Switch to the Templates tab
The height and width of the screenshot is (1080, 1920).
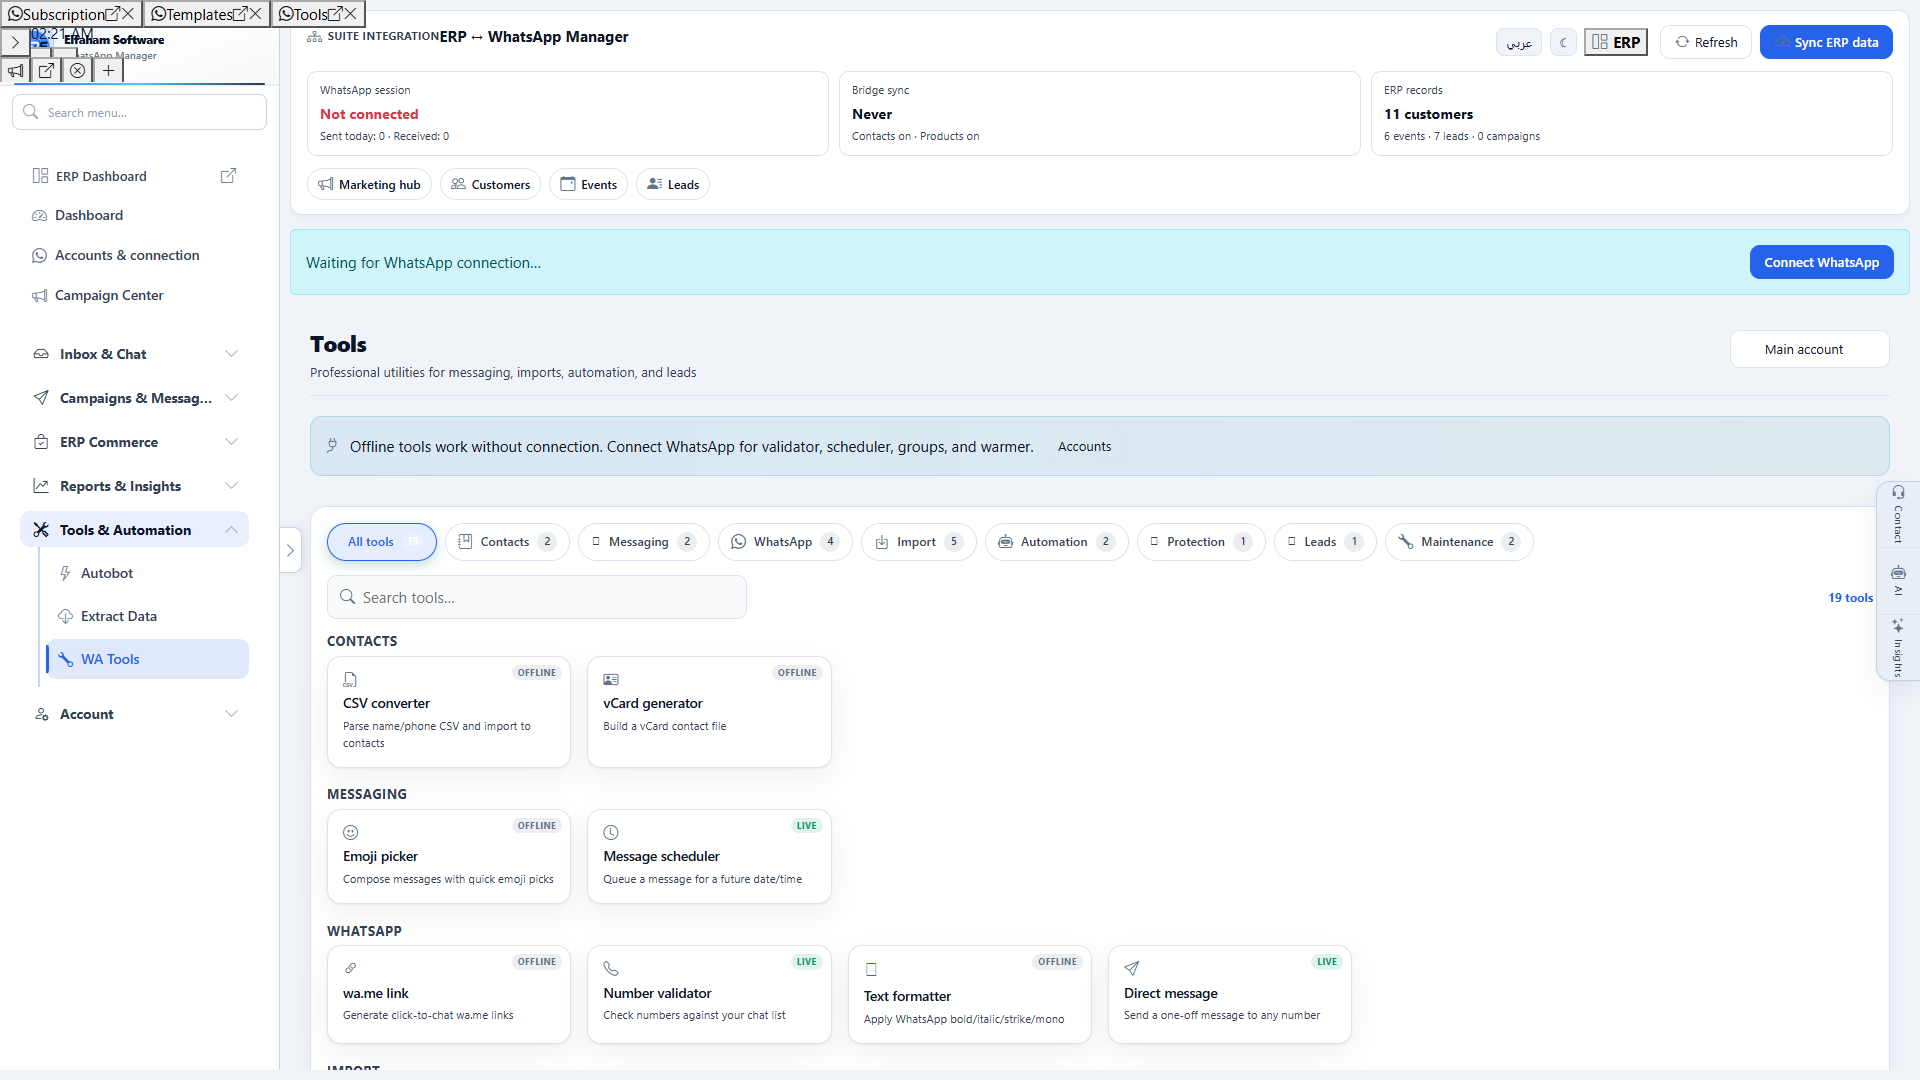(199, 14)
